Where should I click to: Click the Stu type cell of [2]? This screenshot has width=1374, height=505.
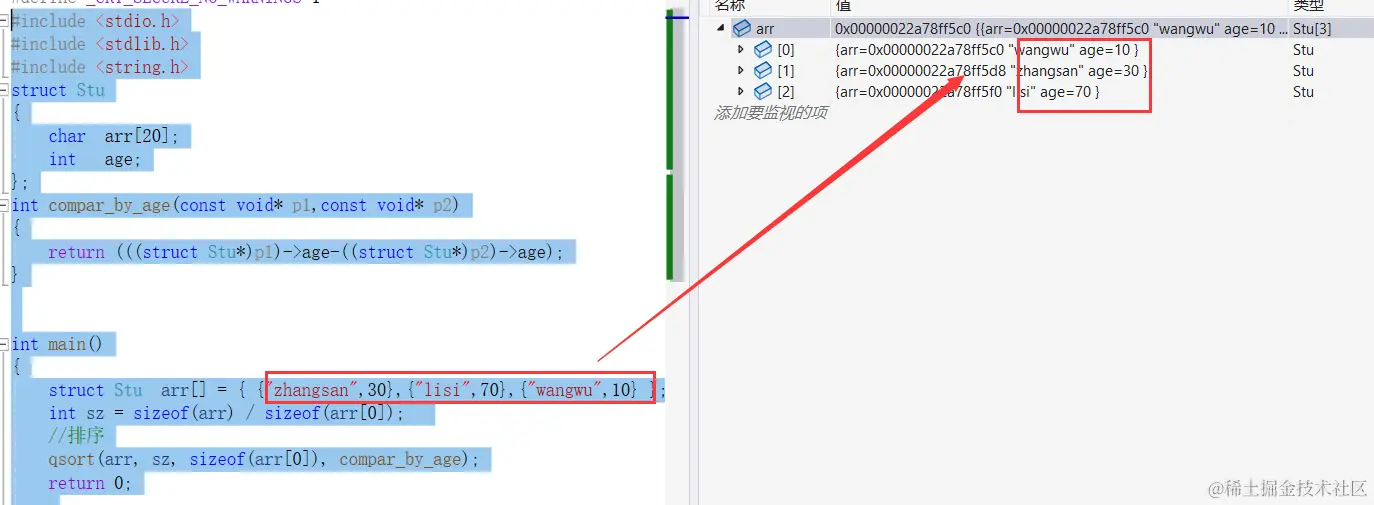1303,91
